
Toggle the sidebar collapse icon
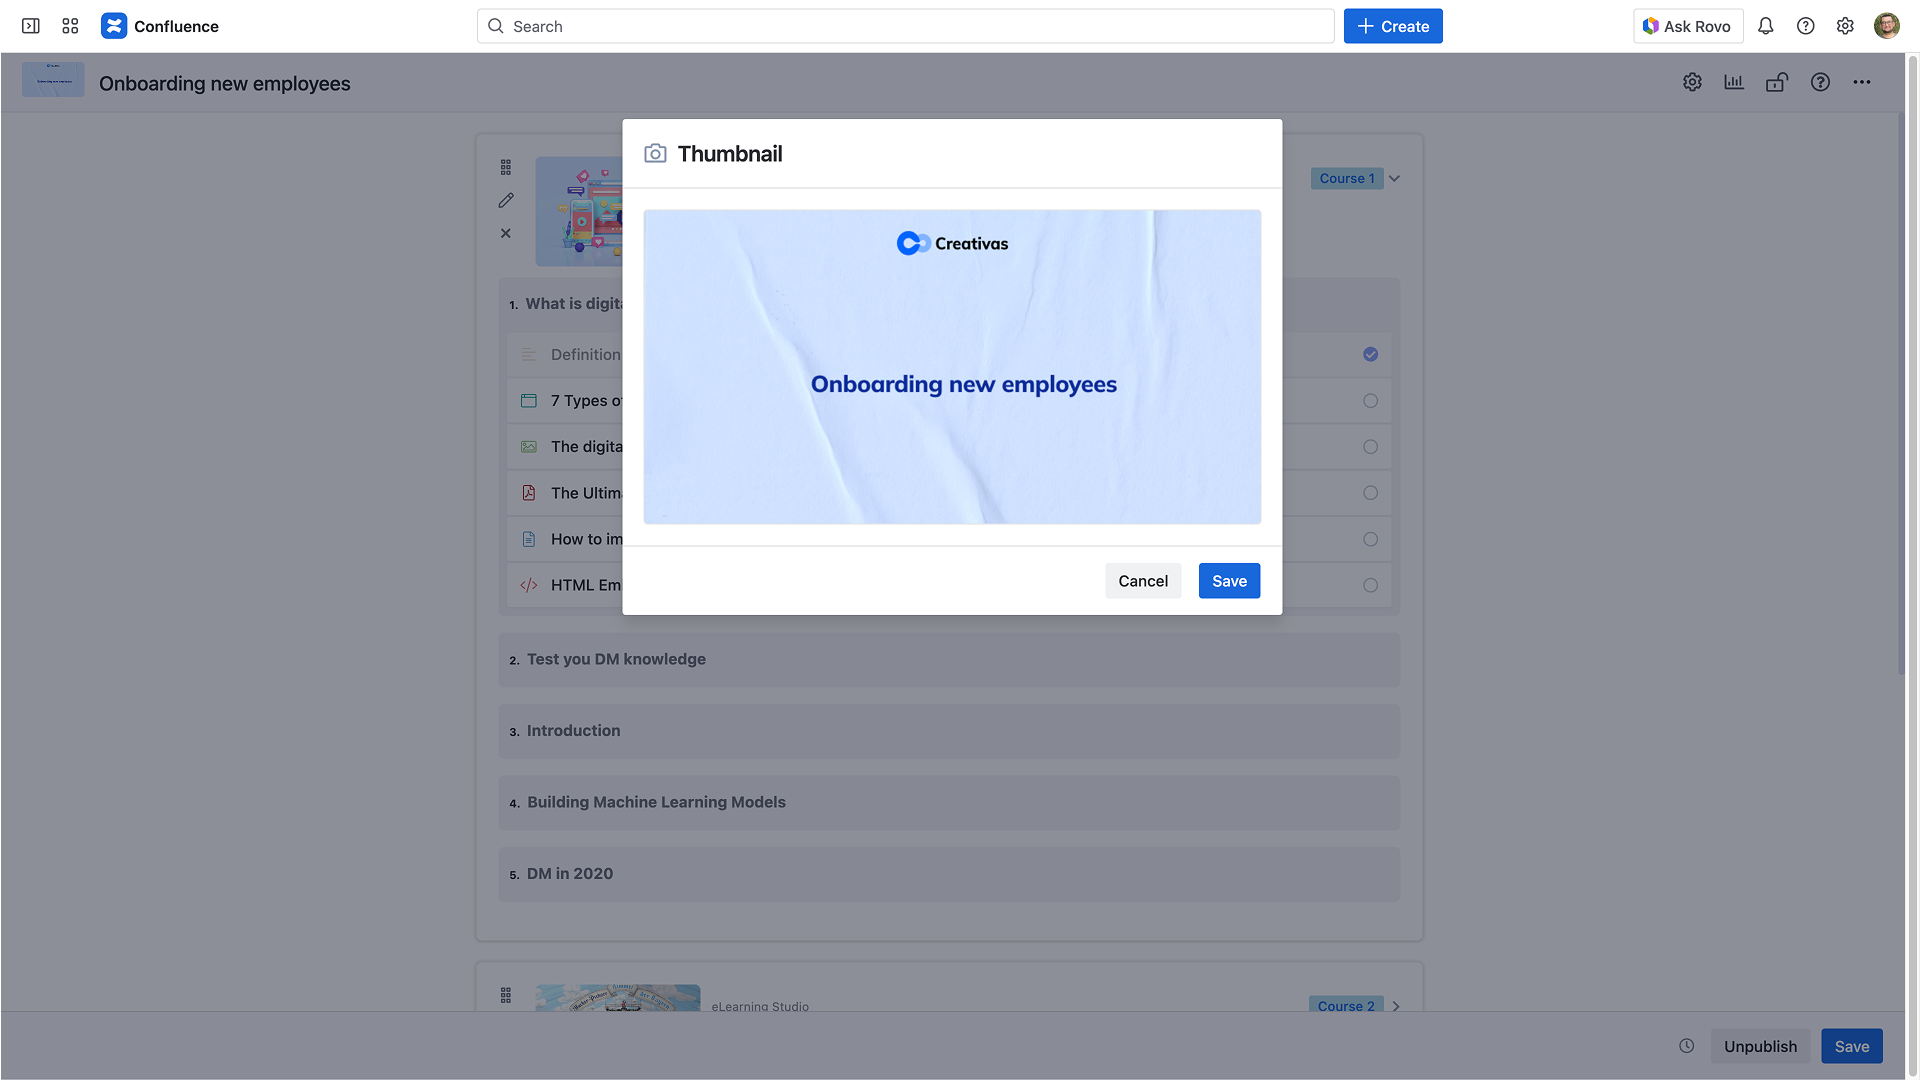[31, 26]
